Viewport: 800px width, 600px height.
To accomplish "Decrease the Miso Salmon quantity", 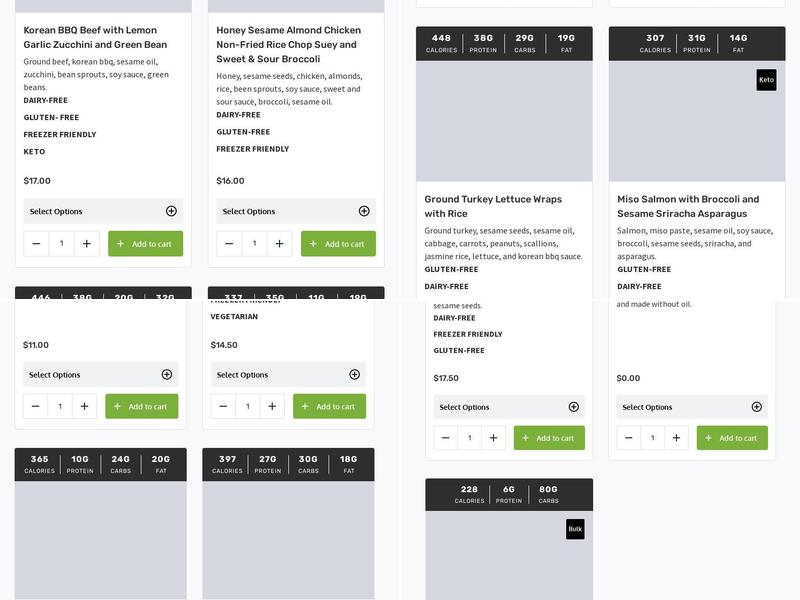I will coord(628,437).
